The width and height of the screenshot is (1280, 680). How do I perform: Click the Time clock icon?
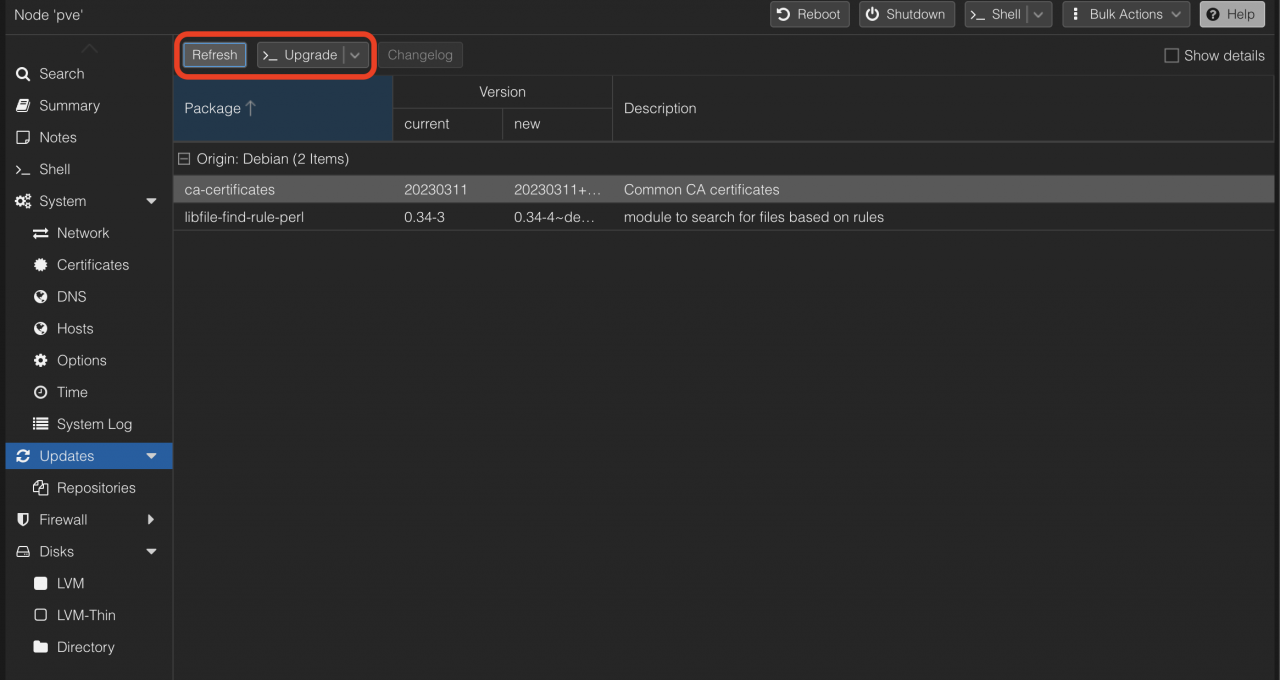(41, 393)
